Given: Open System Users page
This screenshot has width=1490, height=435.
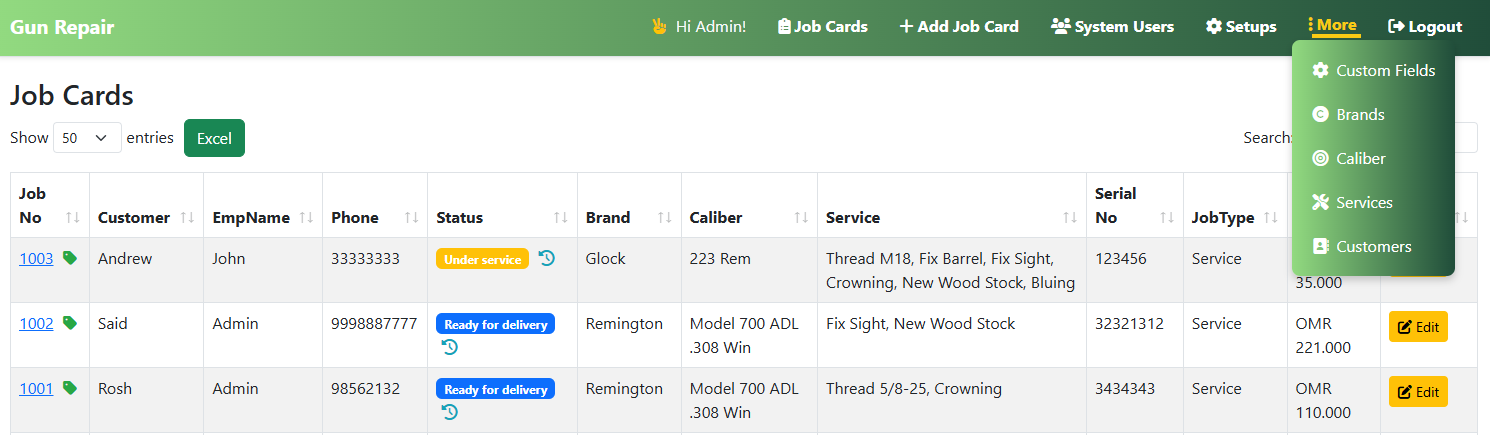Looking at the screenshot, I should pyautogui.click(x=1112, y=26).
